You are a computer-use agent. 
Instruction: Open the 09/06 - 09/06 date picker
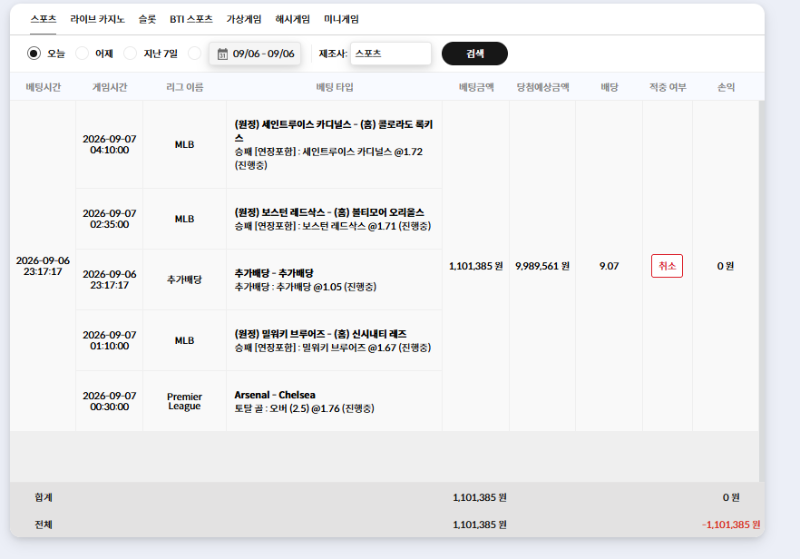(255, 54)
